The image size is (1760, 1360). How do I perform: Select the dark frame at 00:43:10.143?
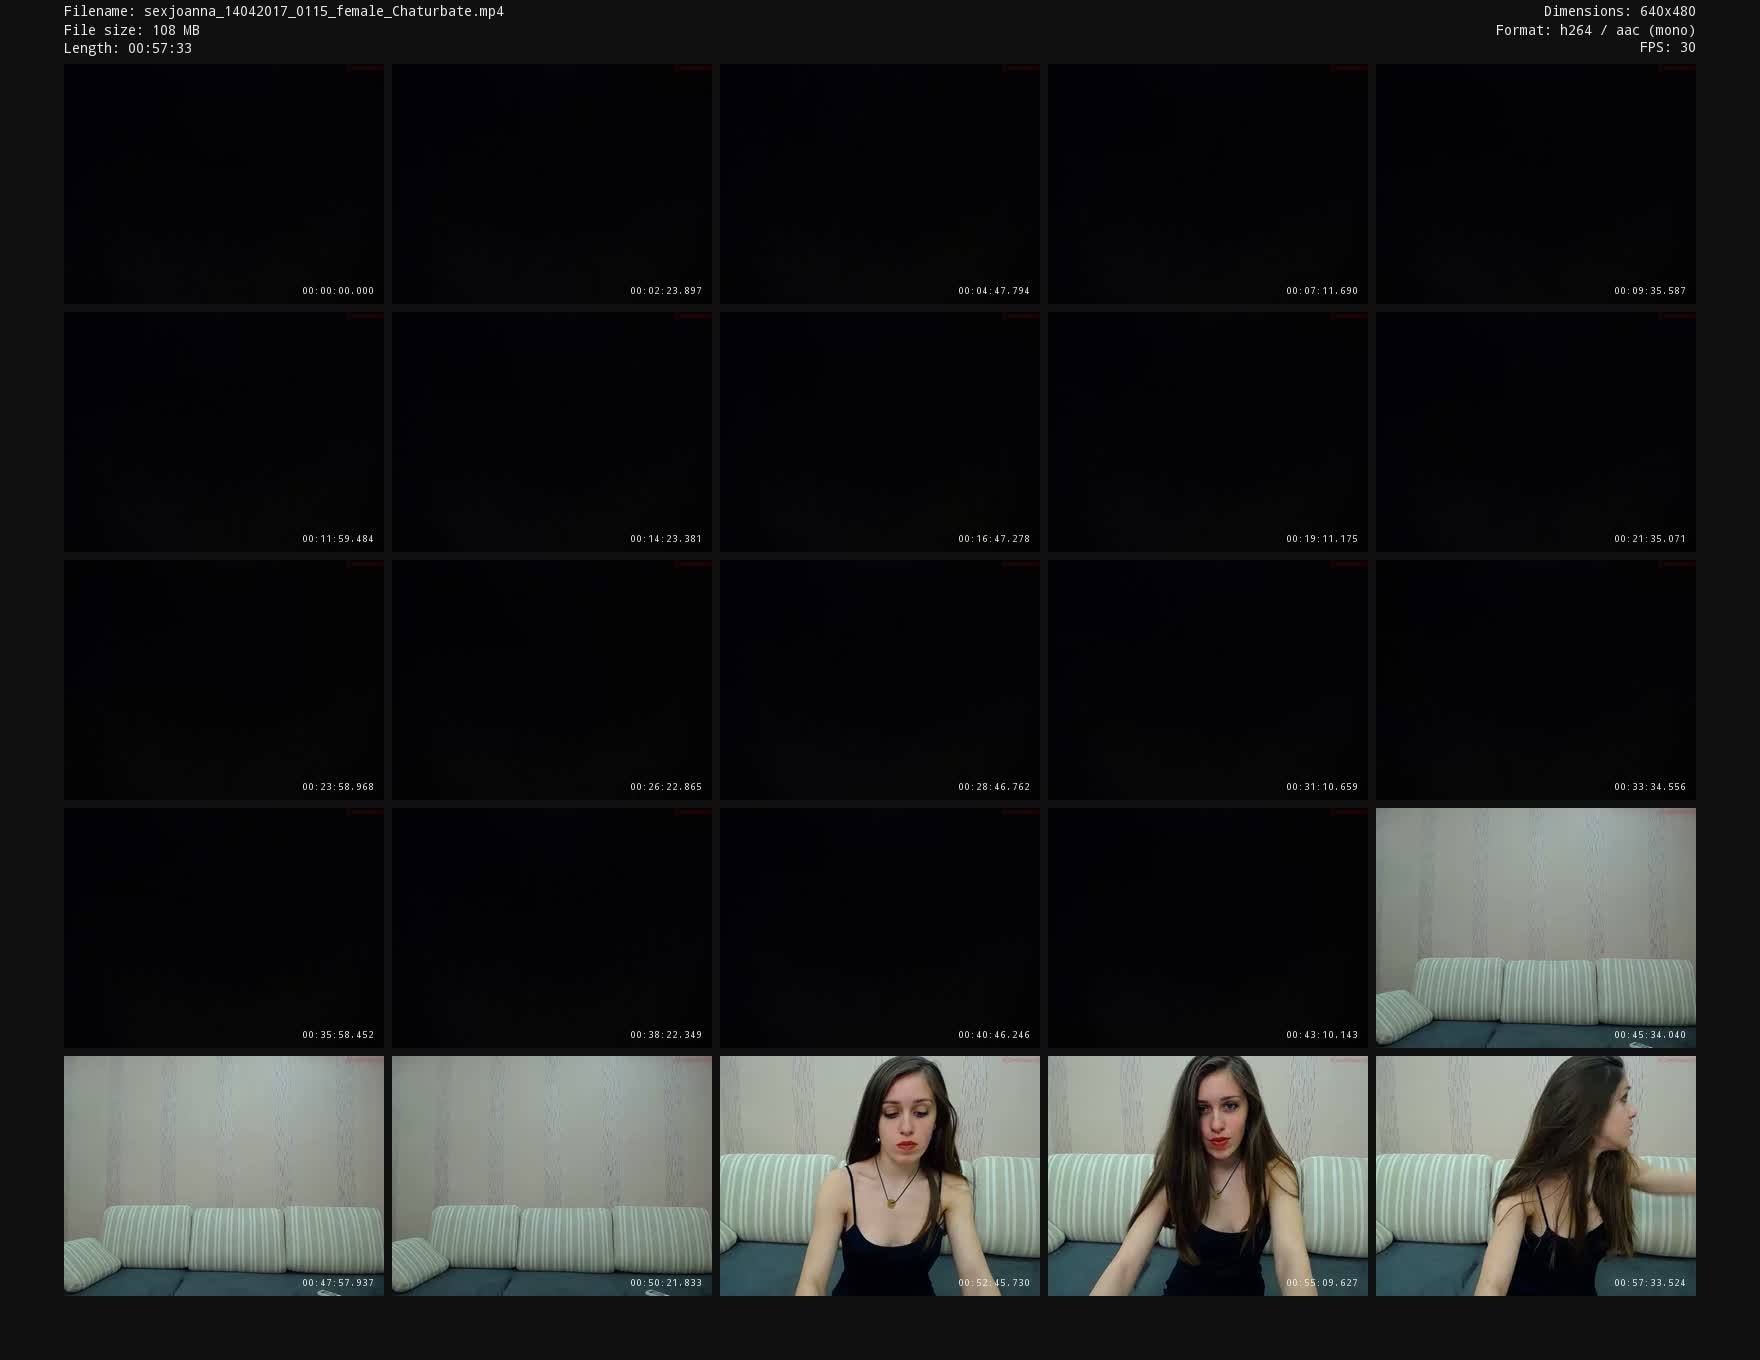(1207, 928)
